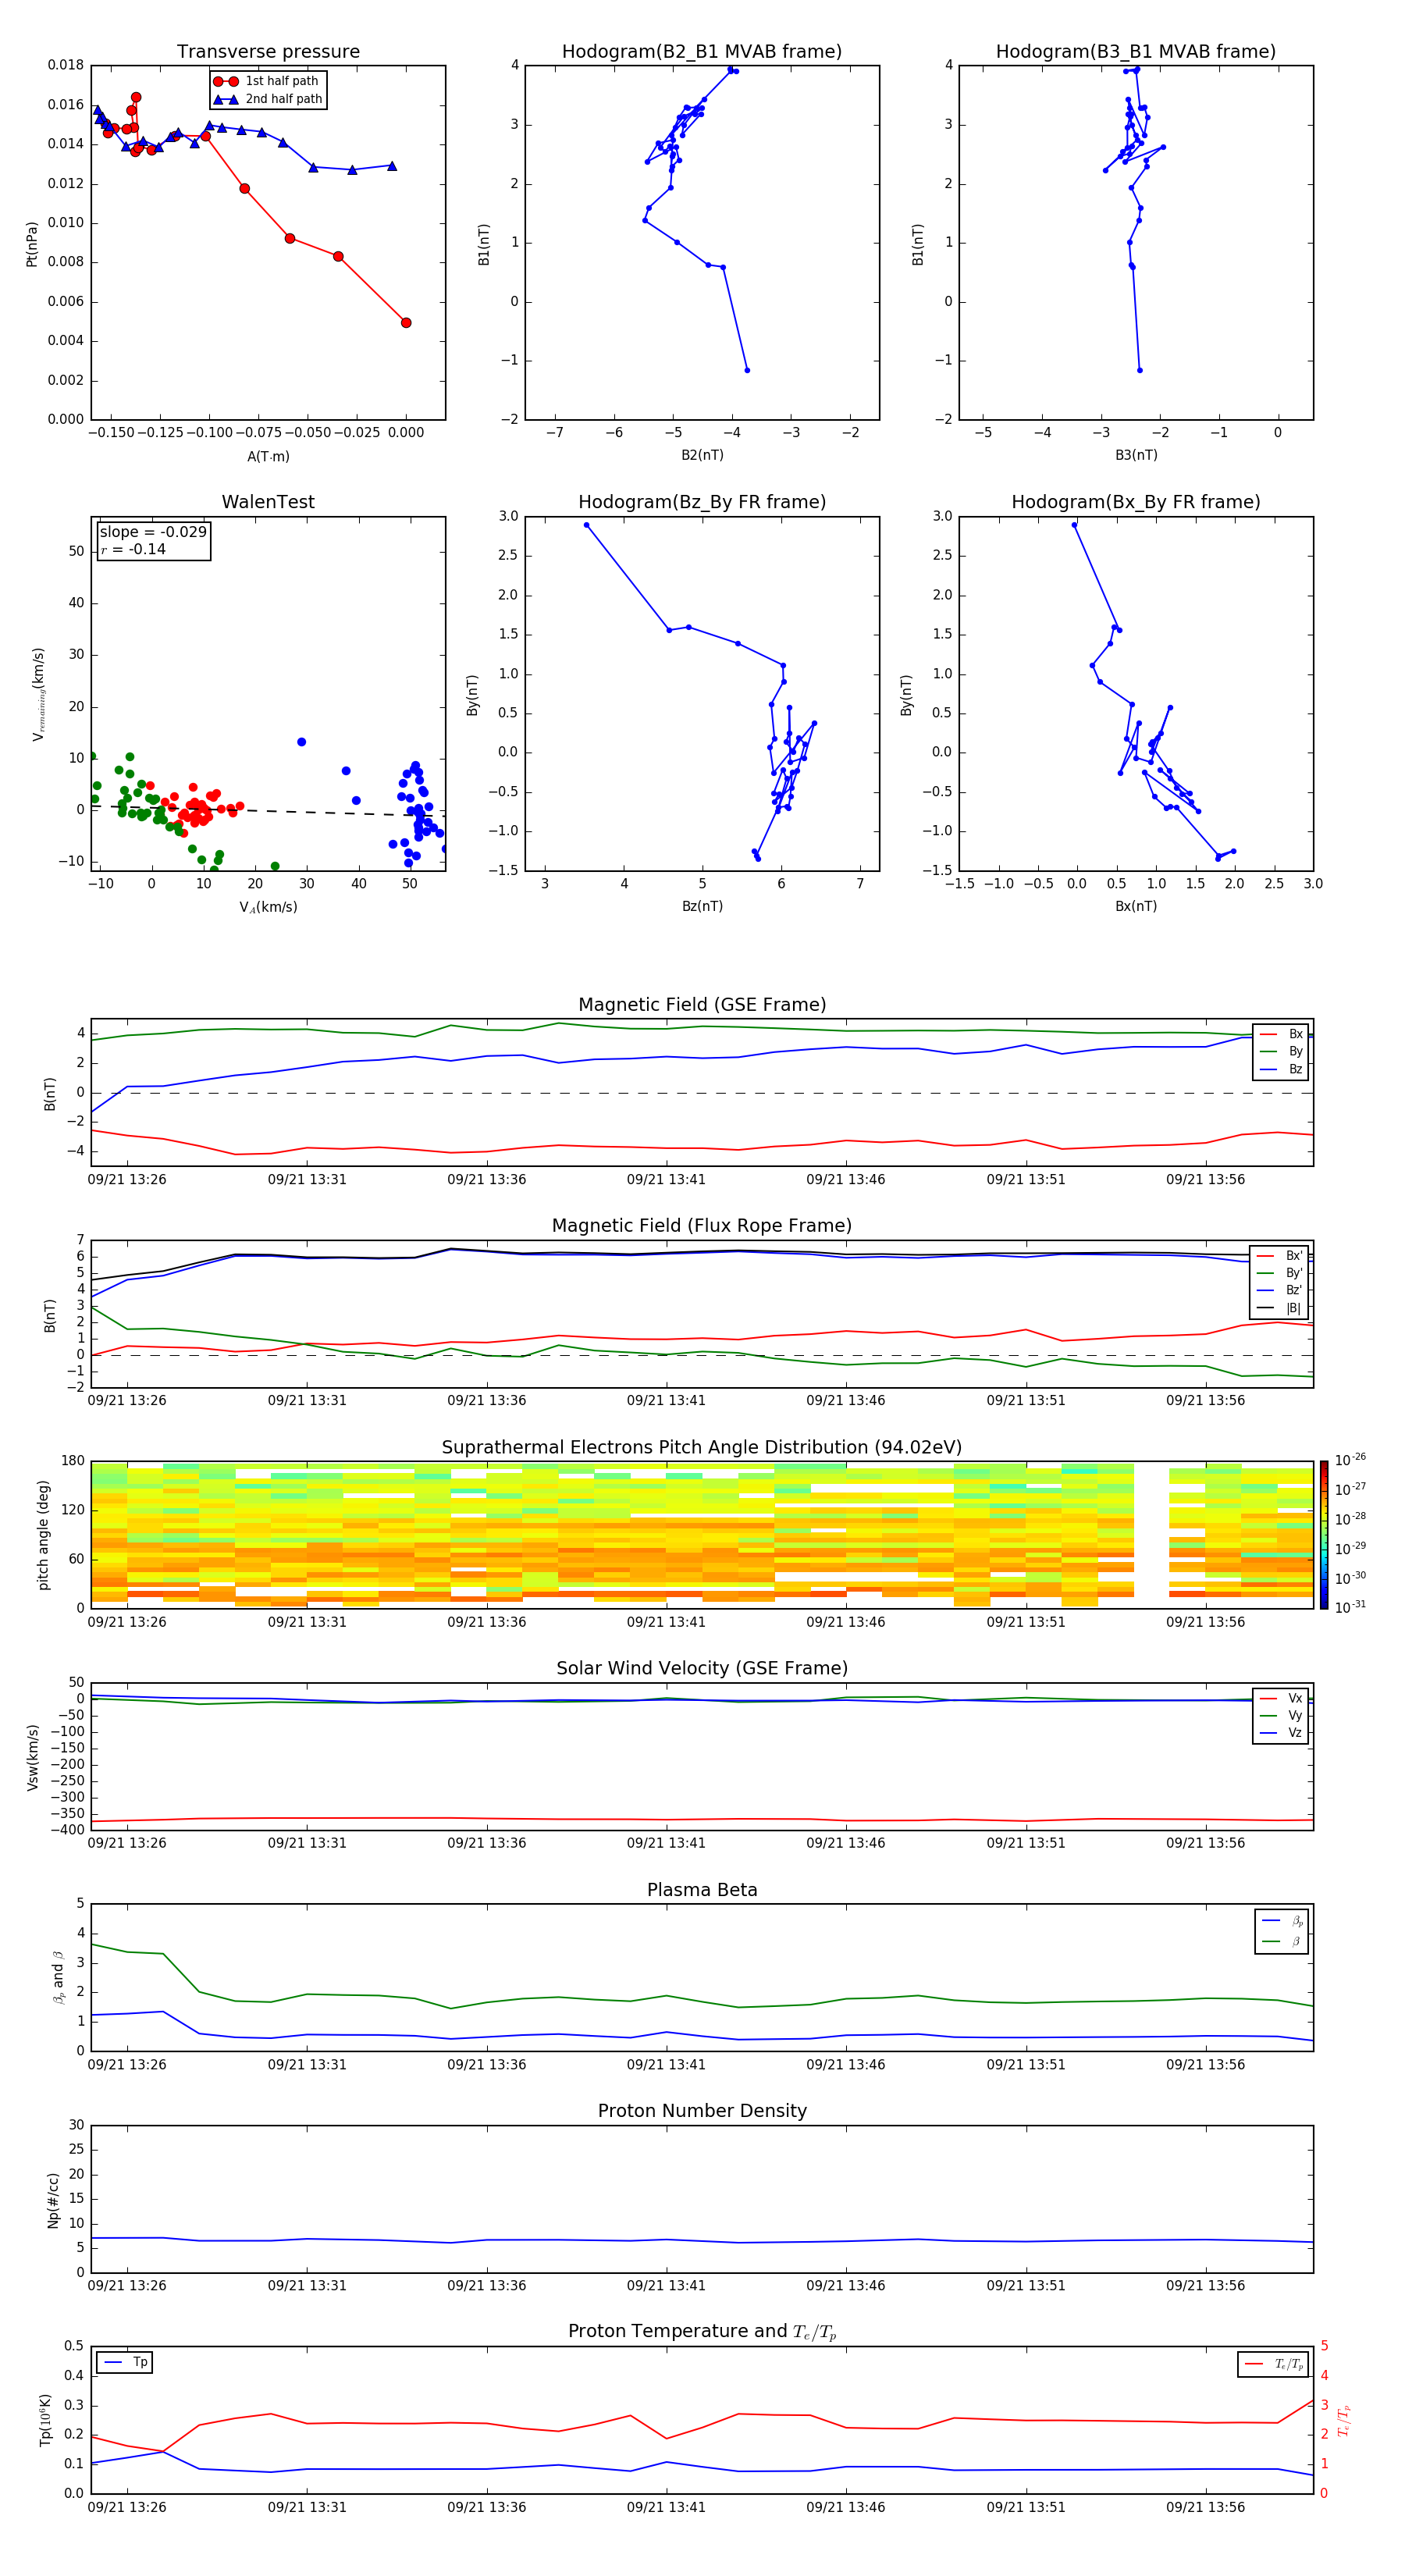Click the 'Bx' legend entry in GSE plot
The height and width of the screenshot is (2576, 1405).
tap(1281, 1034)
